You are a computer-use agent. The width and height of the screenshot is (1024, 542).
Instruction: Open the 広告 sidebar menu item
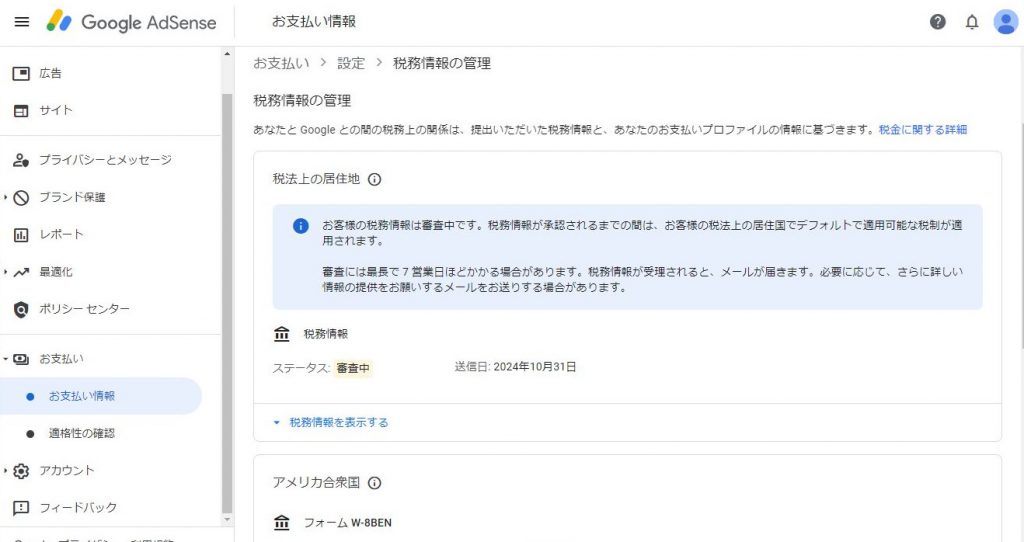(x=51, y=73)
